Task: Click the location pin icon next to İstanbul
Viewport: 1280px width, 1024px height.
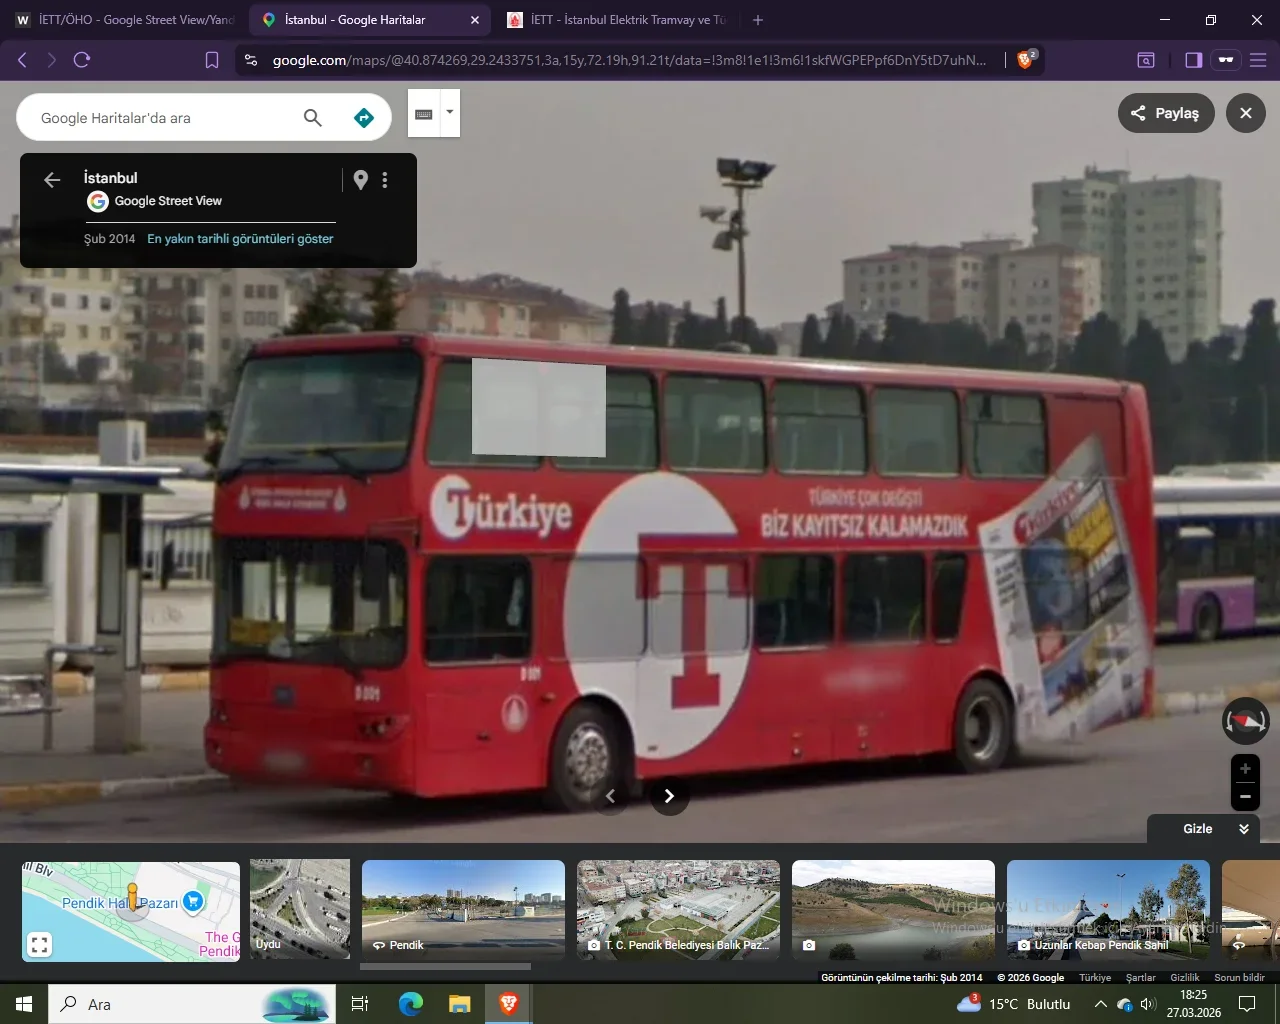Action: point(360,179)
